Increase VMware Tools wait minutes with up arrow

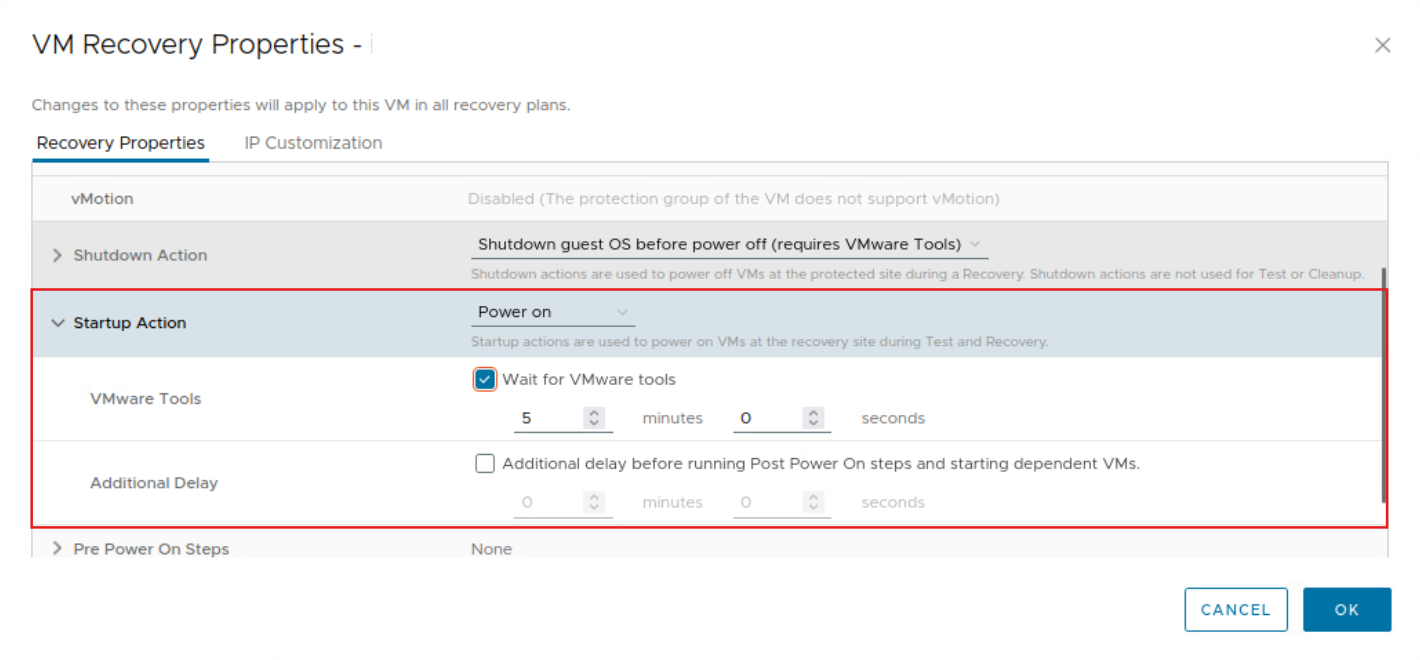[x=594, y=413]
